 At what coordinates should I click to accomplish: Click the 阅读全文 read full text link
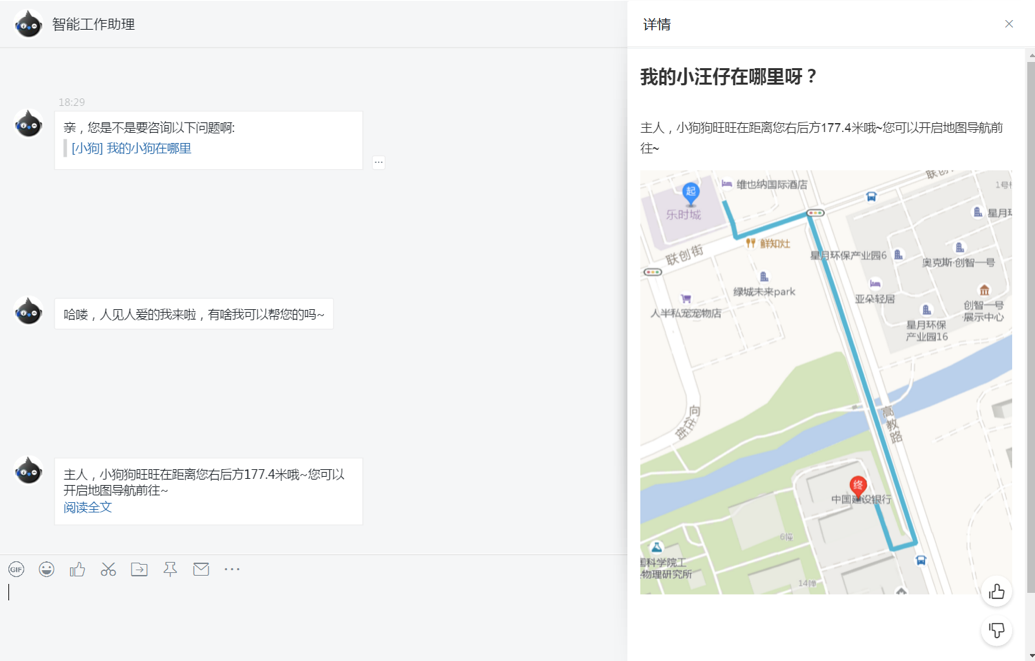coord(88,507)
